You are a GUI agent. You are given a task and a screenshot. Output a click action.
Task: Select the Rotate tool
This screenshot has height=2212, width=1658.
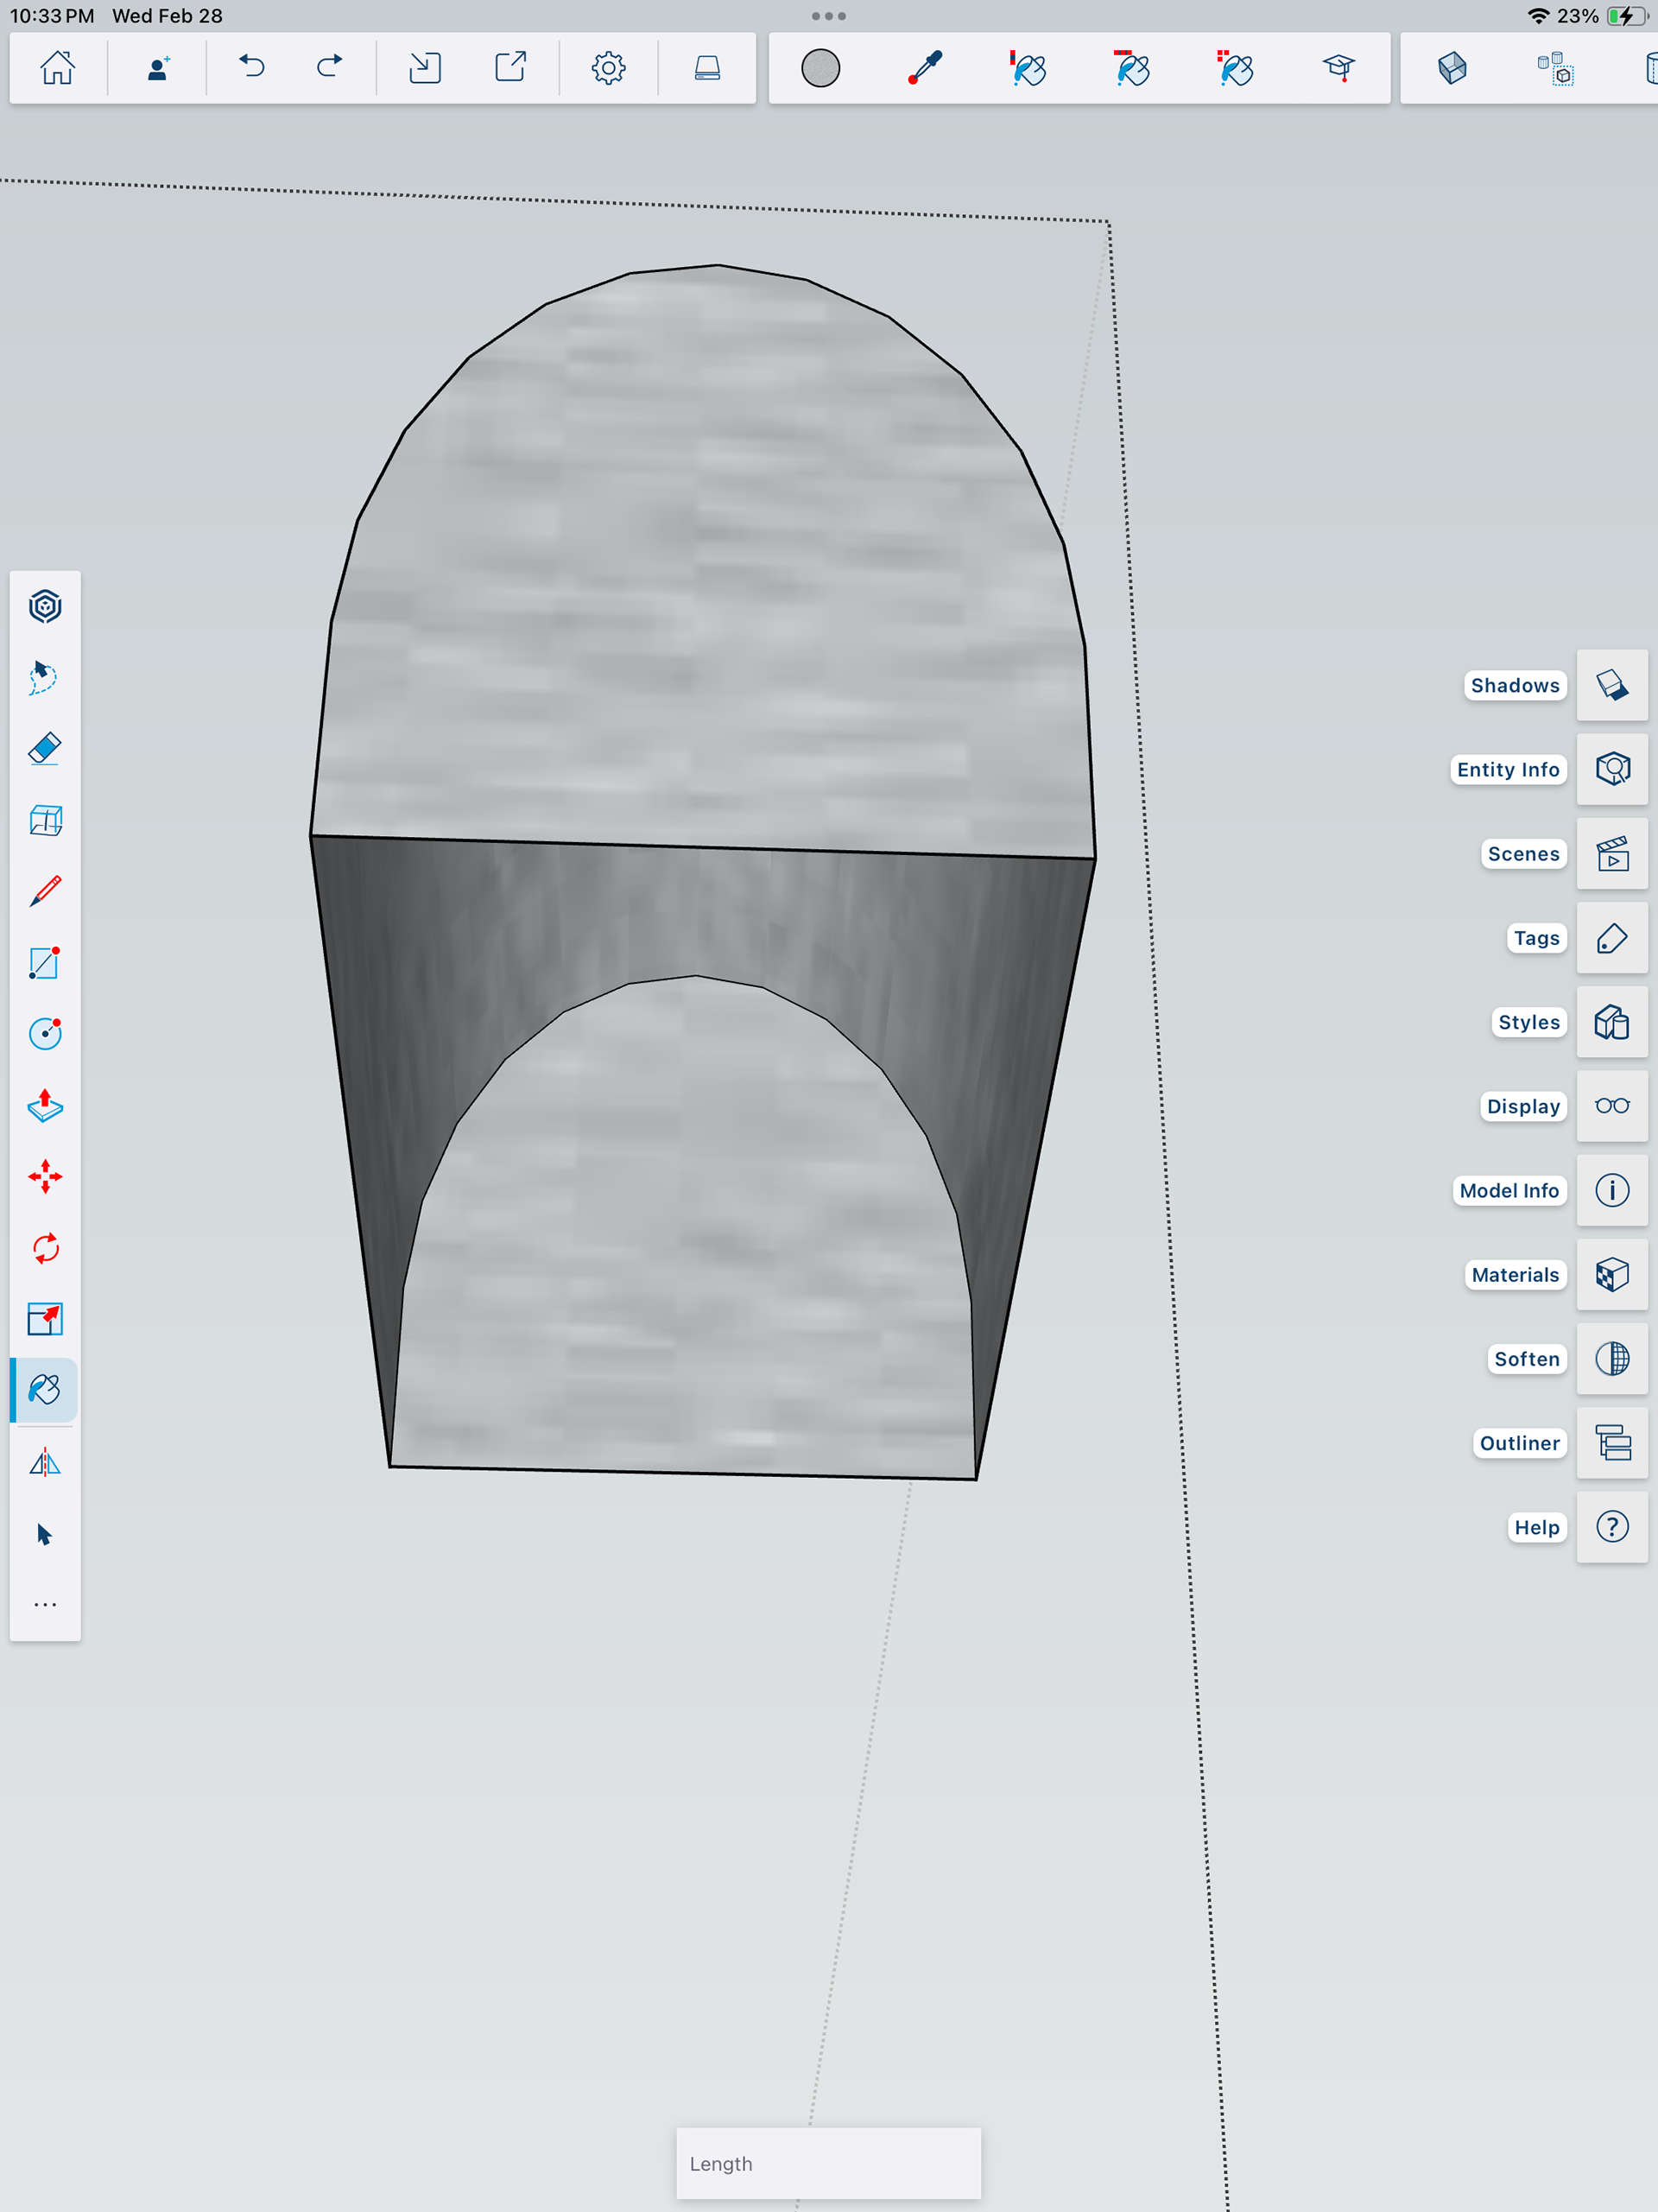point(45,1248)
